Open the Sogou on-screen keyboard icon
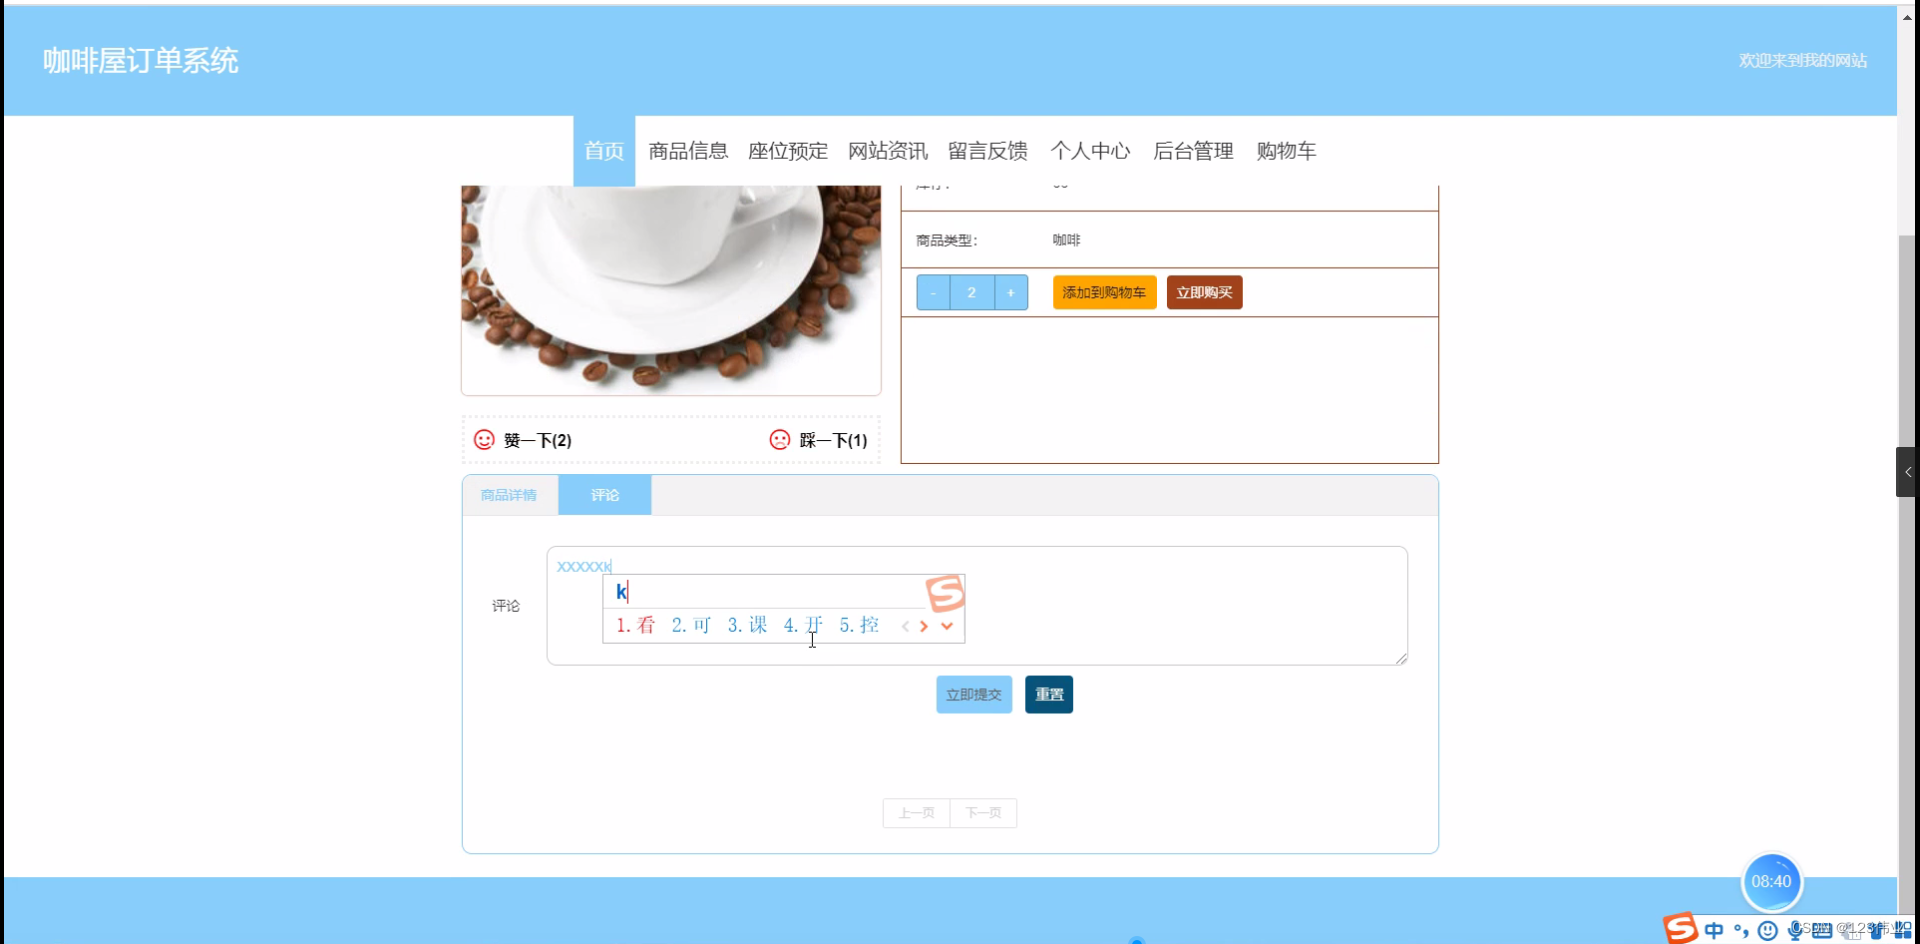 click(1821, 930)
